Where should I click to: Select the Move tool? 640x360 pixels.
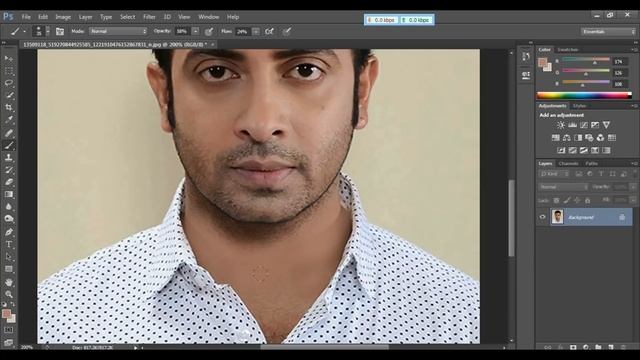tap(9, 59)
